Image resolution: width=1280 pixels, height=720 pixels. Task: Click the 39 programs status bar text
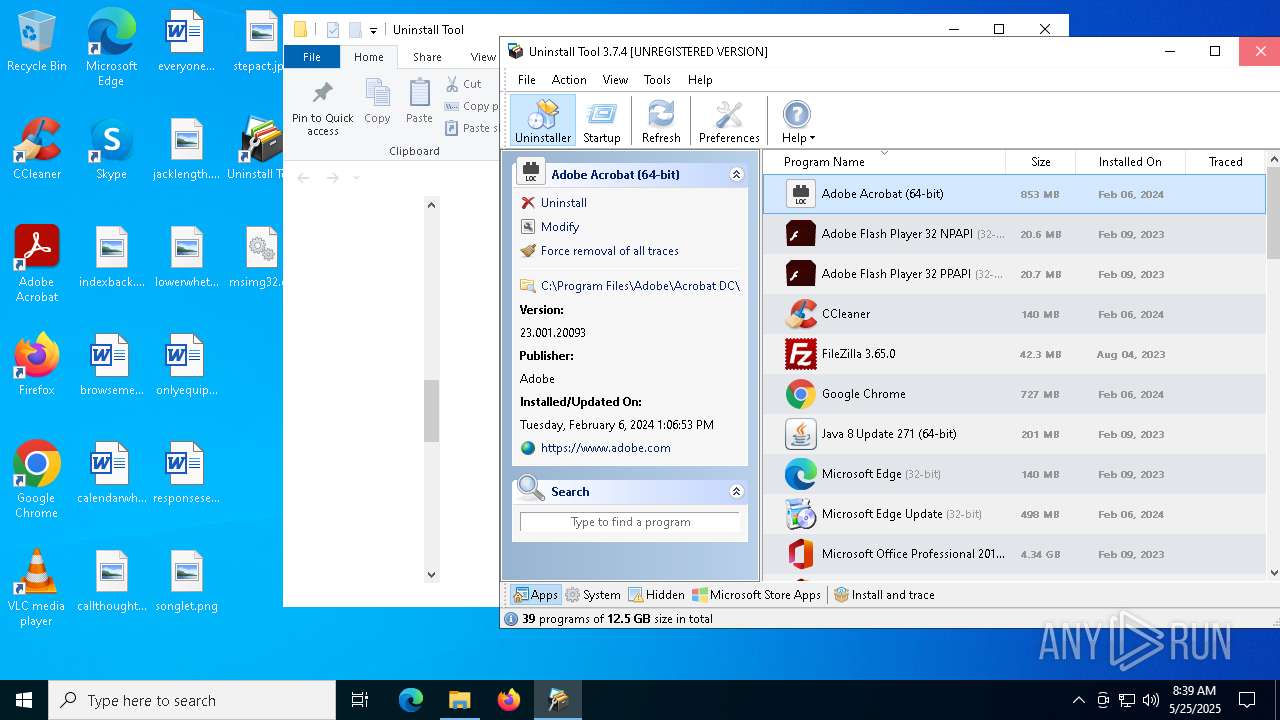(x=617, y=619)
